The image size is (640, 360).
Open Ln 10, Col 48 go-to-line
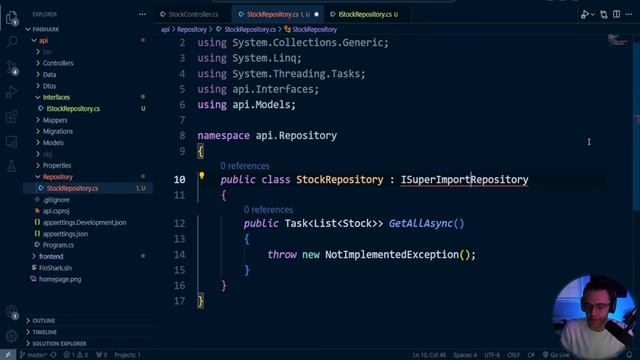pyautogui.click(x=429, y=355)
